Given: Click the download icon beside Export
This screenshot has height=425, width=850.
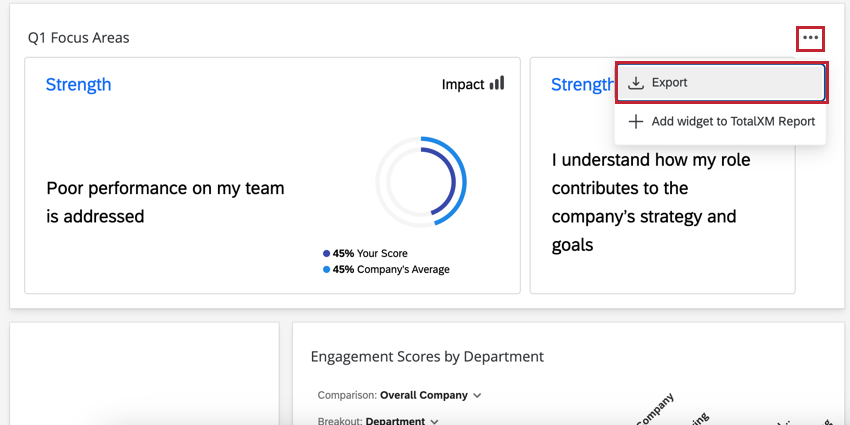Looking at the screenshot, I should pos(635,83).
